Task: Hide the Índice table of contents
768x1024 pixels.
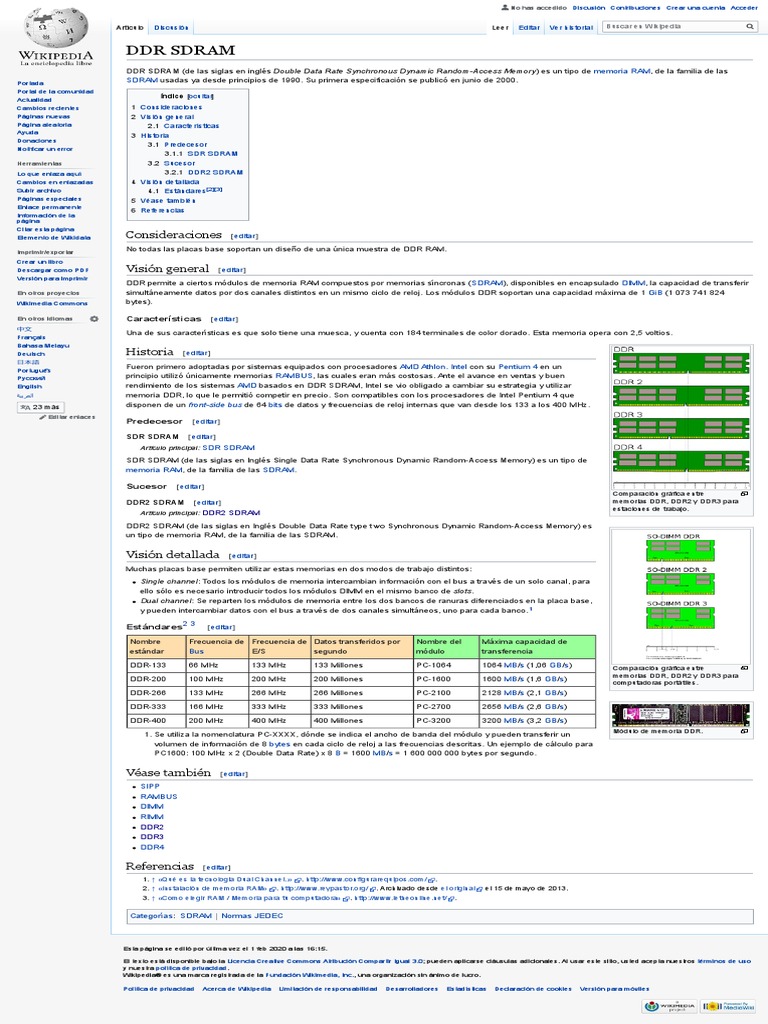Action: point(201,96)
